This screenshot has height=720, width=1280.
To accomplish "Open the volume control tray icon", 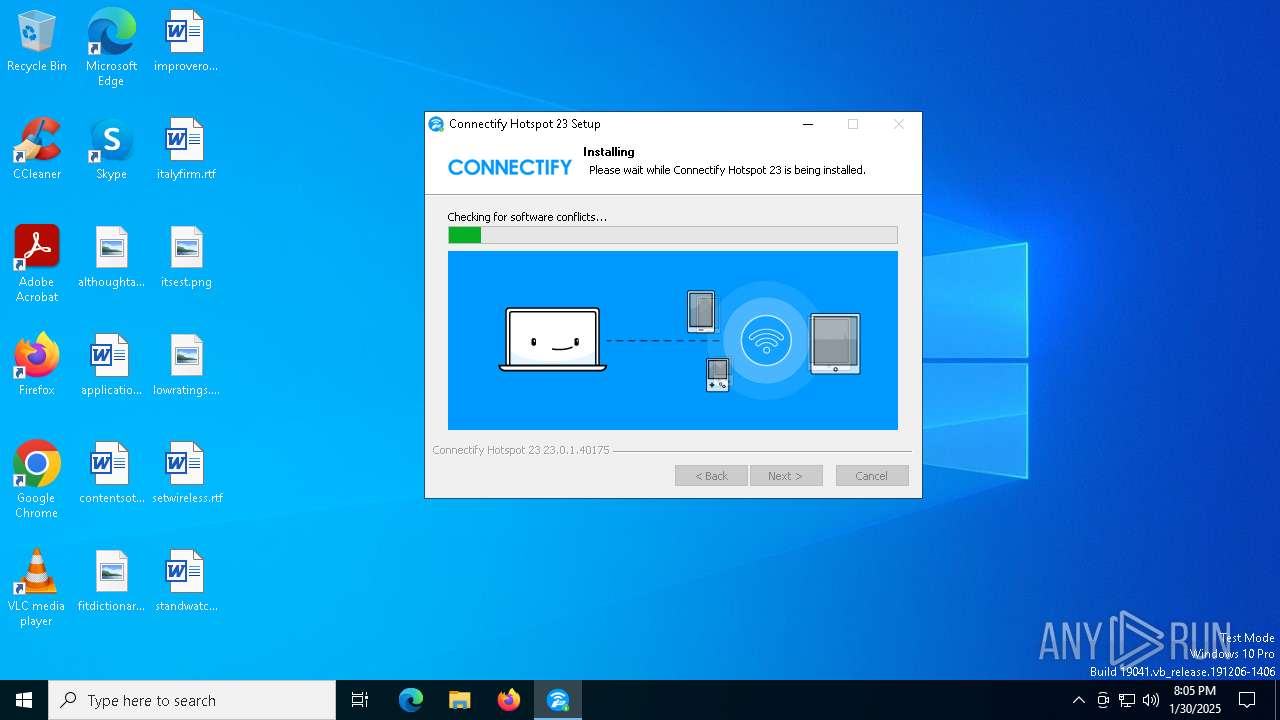I will point(1151,700).
